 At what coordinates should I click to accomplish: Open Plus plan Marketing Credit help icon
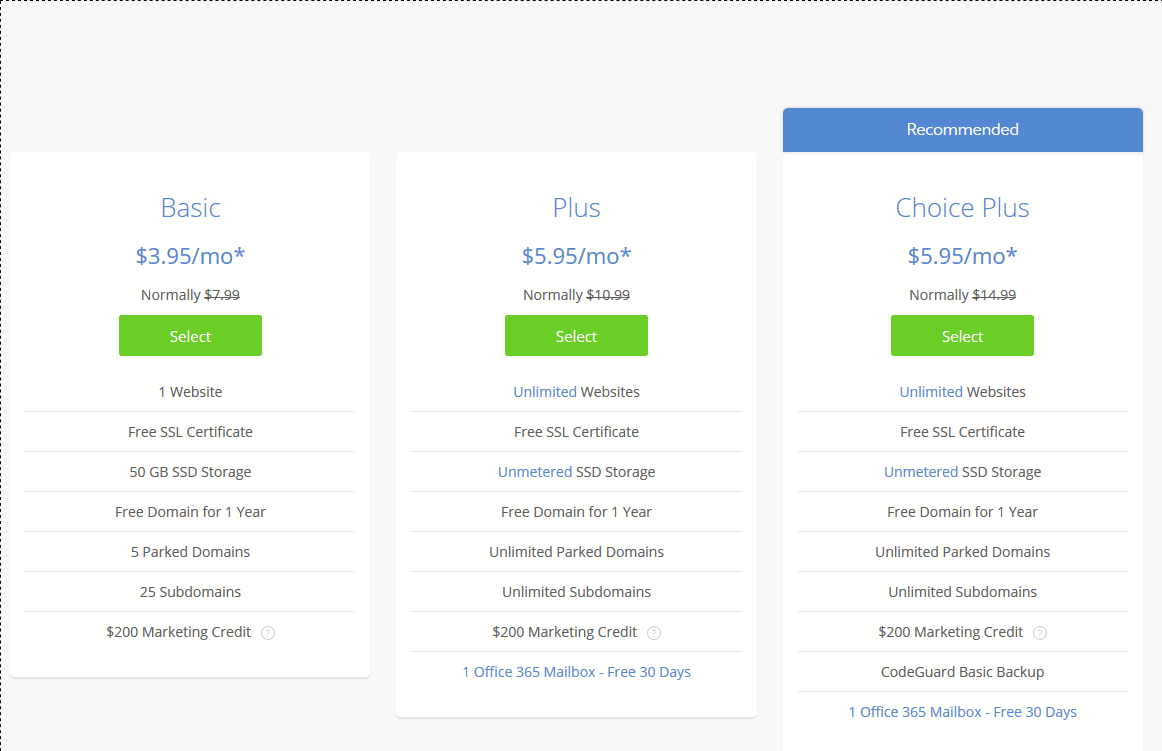point(654,633)
